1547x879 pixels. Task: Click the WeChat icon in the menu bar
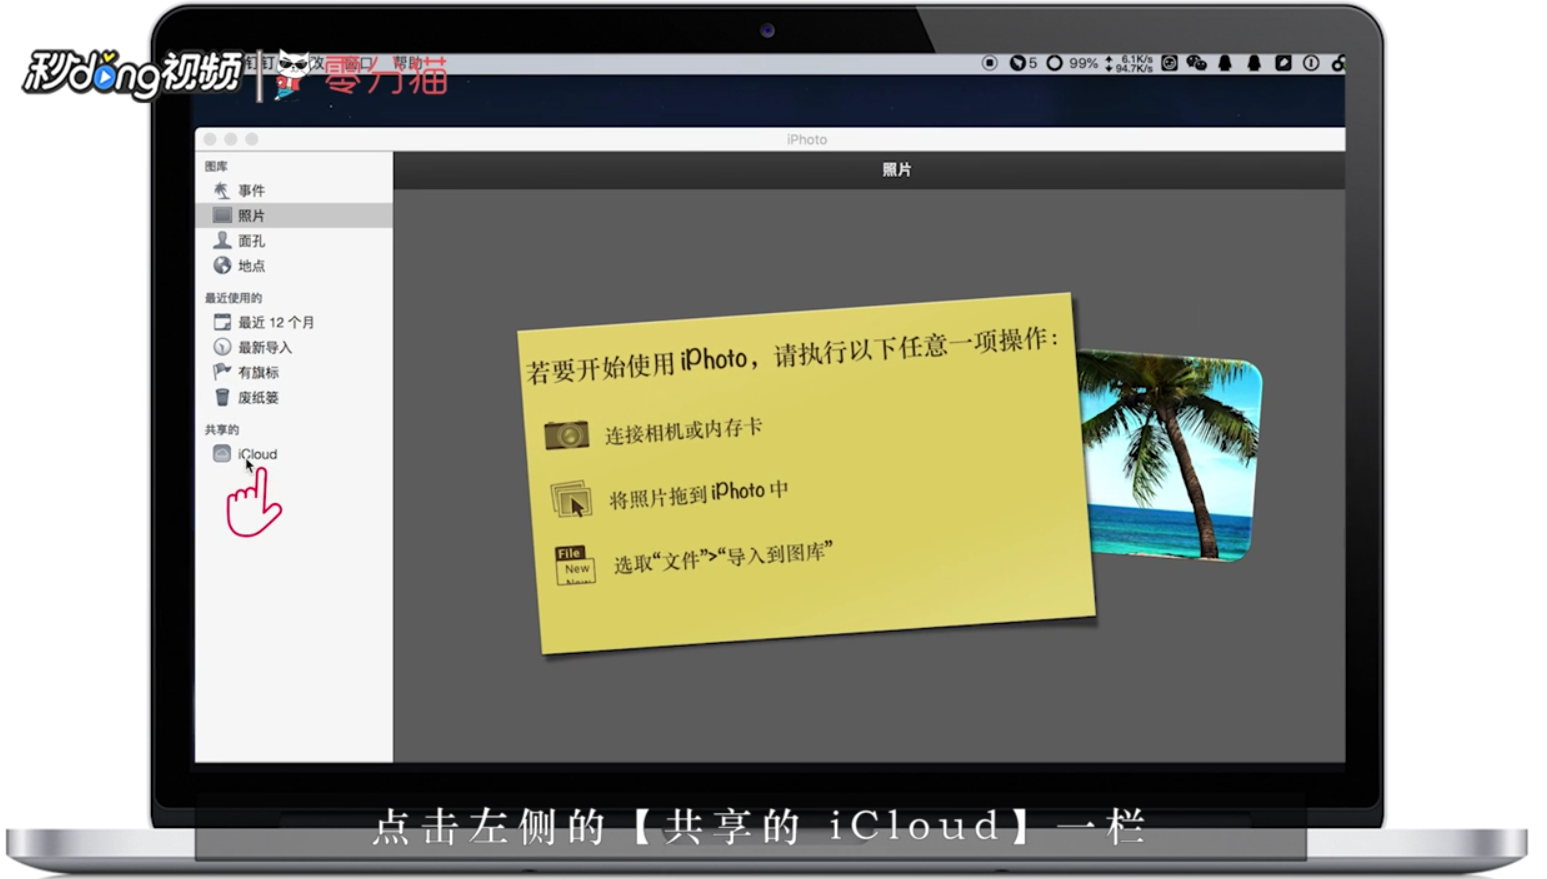[x=1197, y=63]
